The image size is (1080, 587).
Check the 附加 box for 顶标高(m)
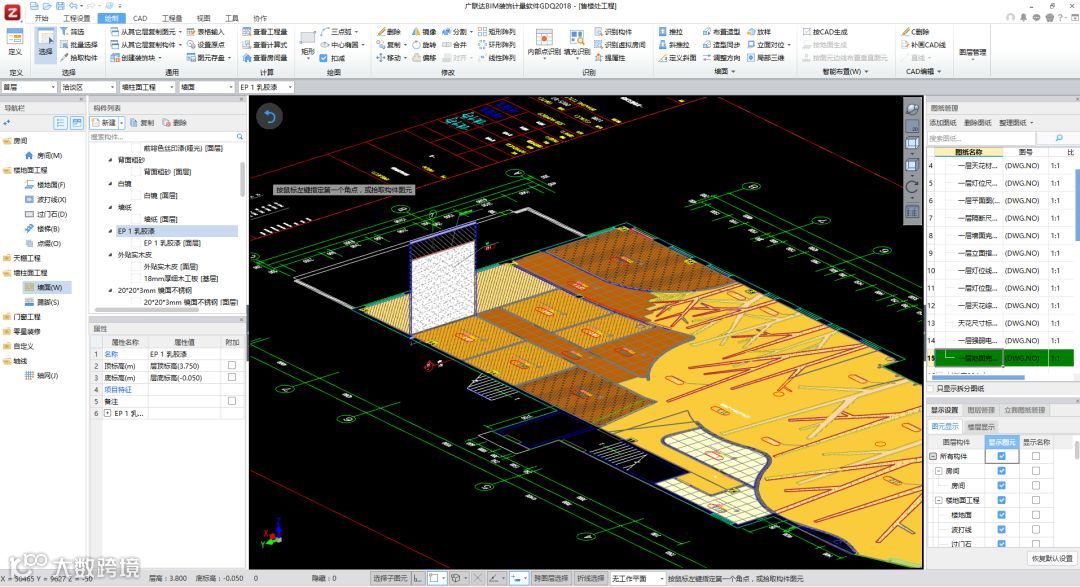click(231, 366)
